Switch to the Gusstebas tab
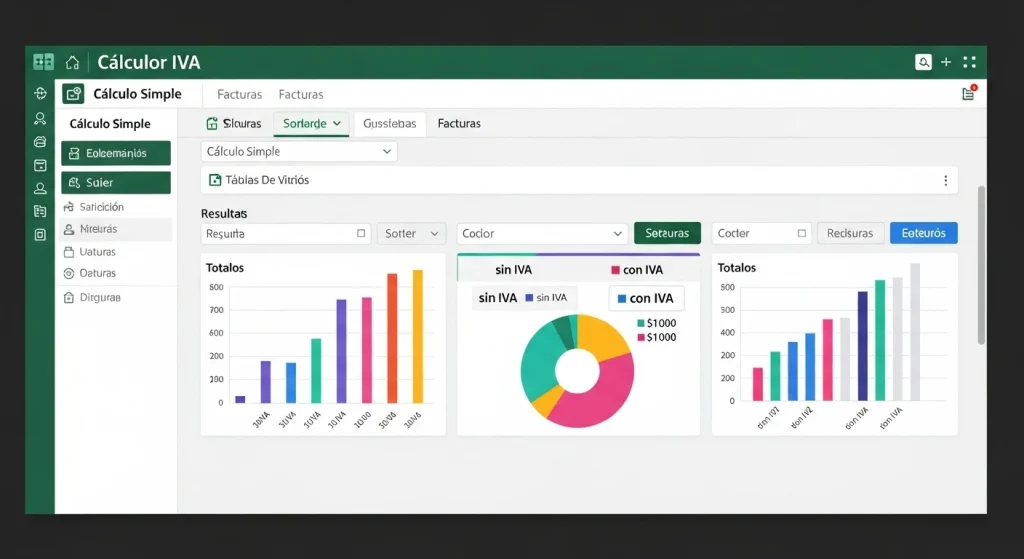Screen dimensions: 1024x559 pyautogui.click(x=390, y=123)
